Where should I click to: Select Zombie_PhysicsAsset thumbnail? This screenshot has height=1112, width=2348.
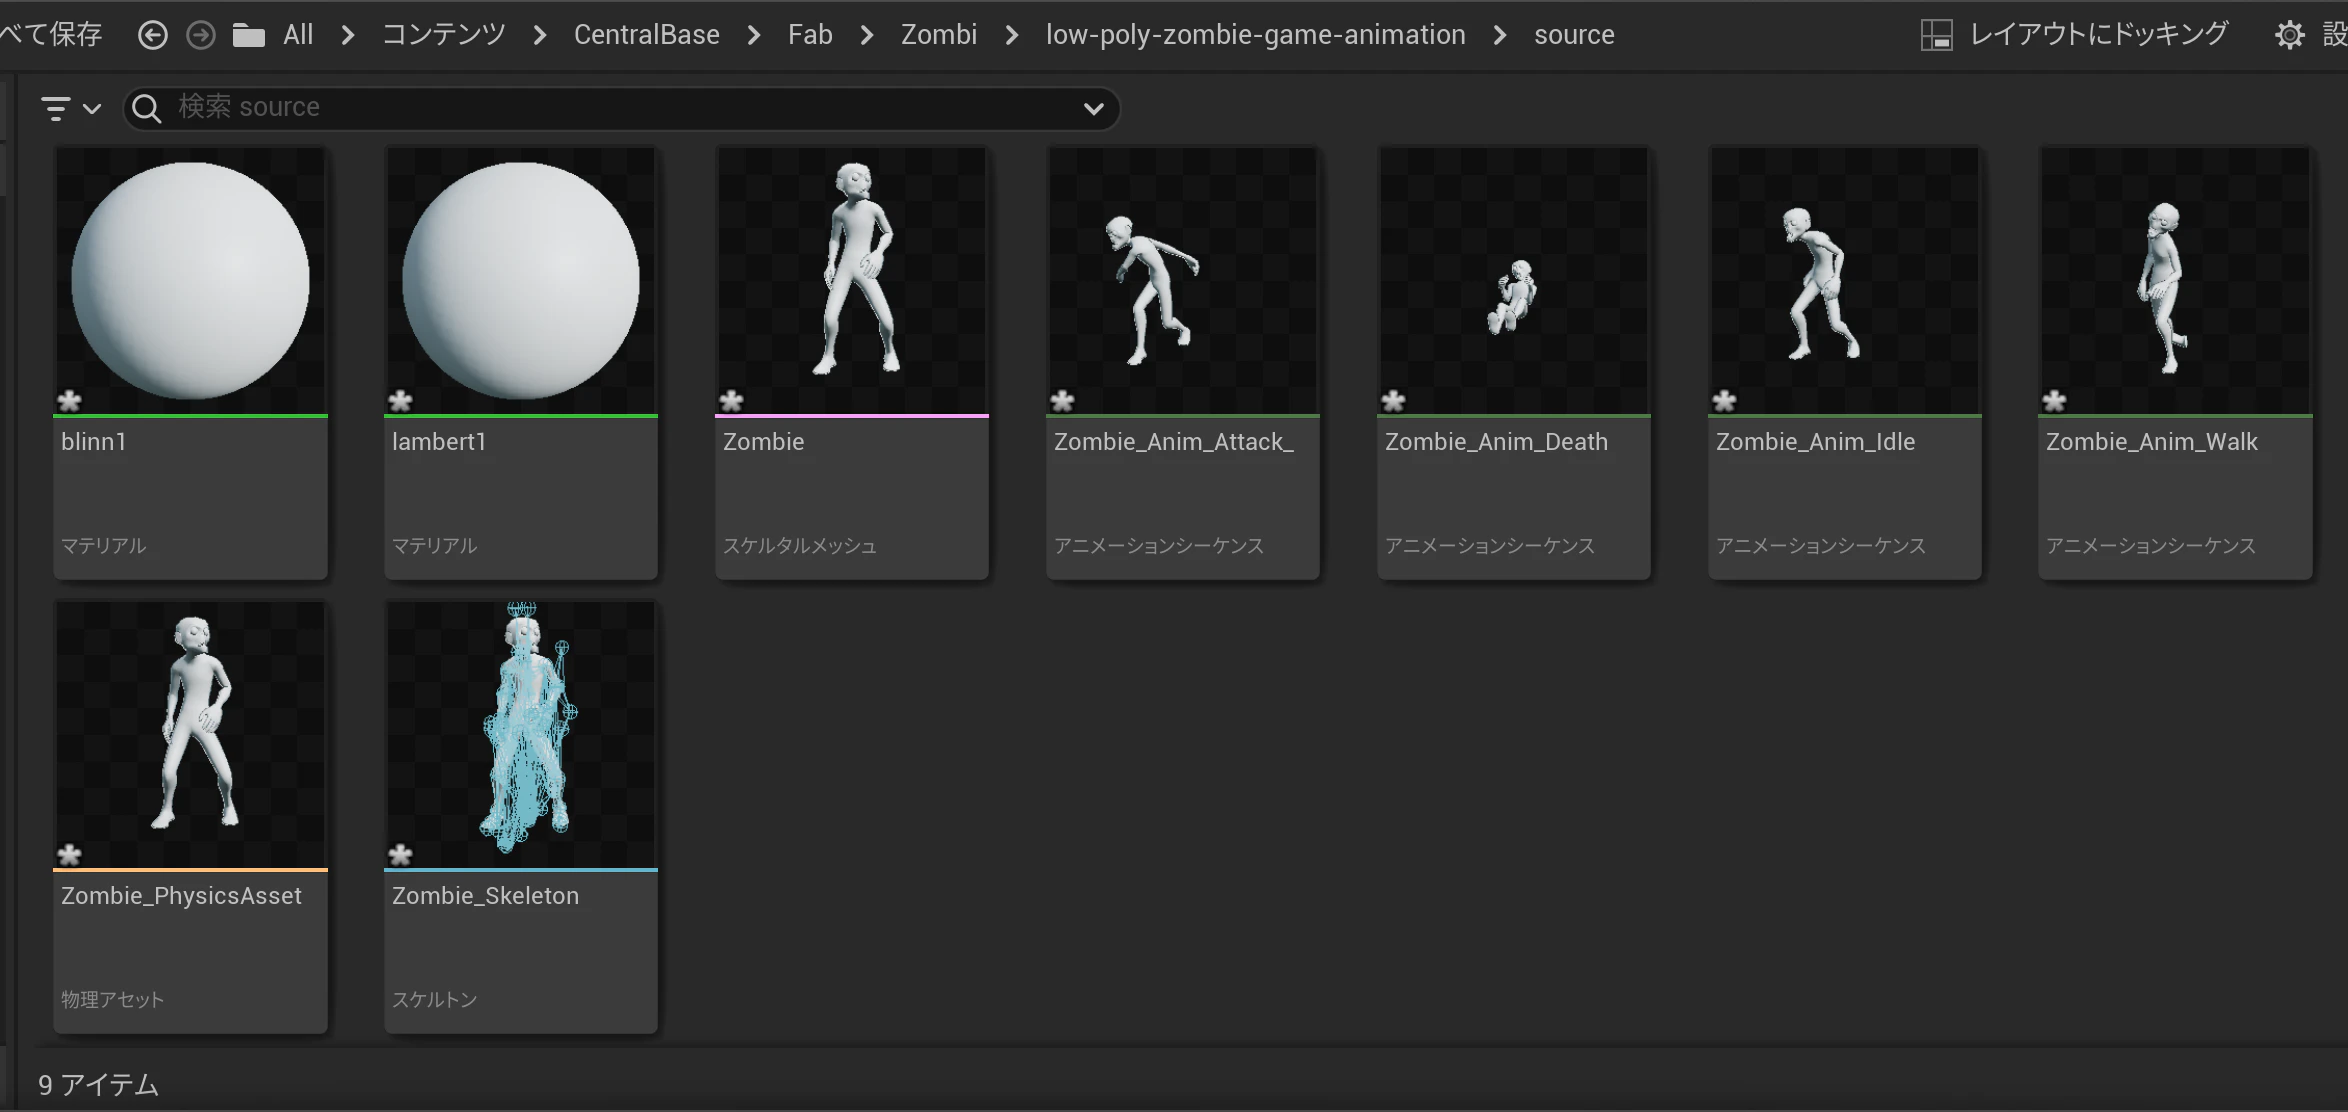tap(190, 734)
